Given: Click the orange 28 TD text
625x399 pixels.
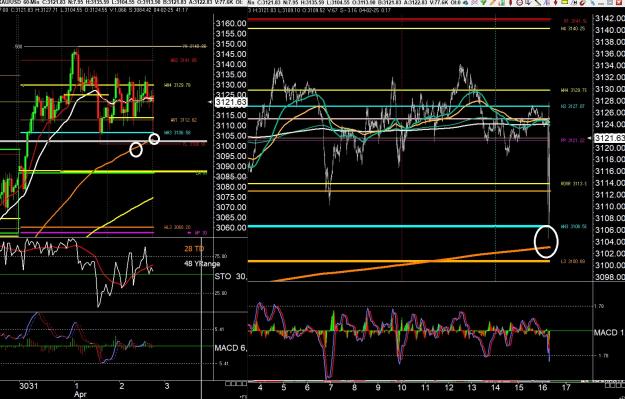Looking at the screenshot, I should click(194, 249).
